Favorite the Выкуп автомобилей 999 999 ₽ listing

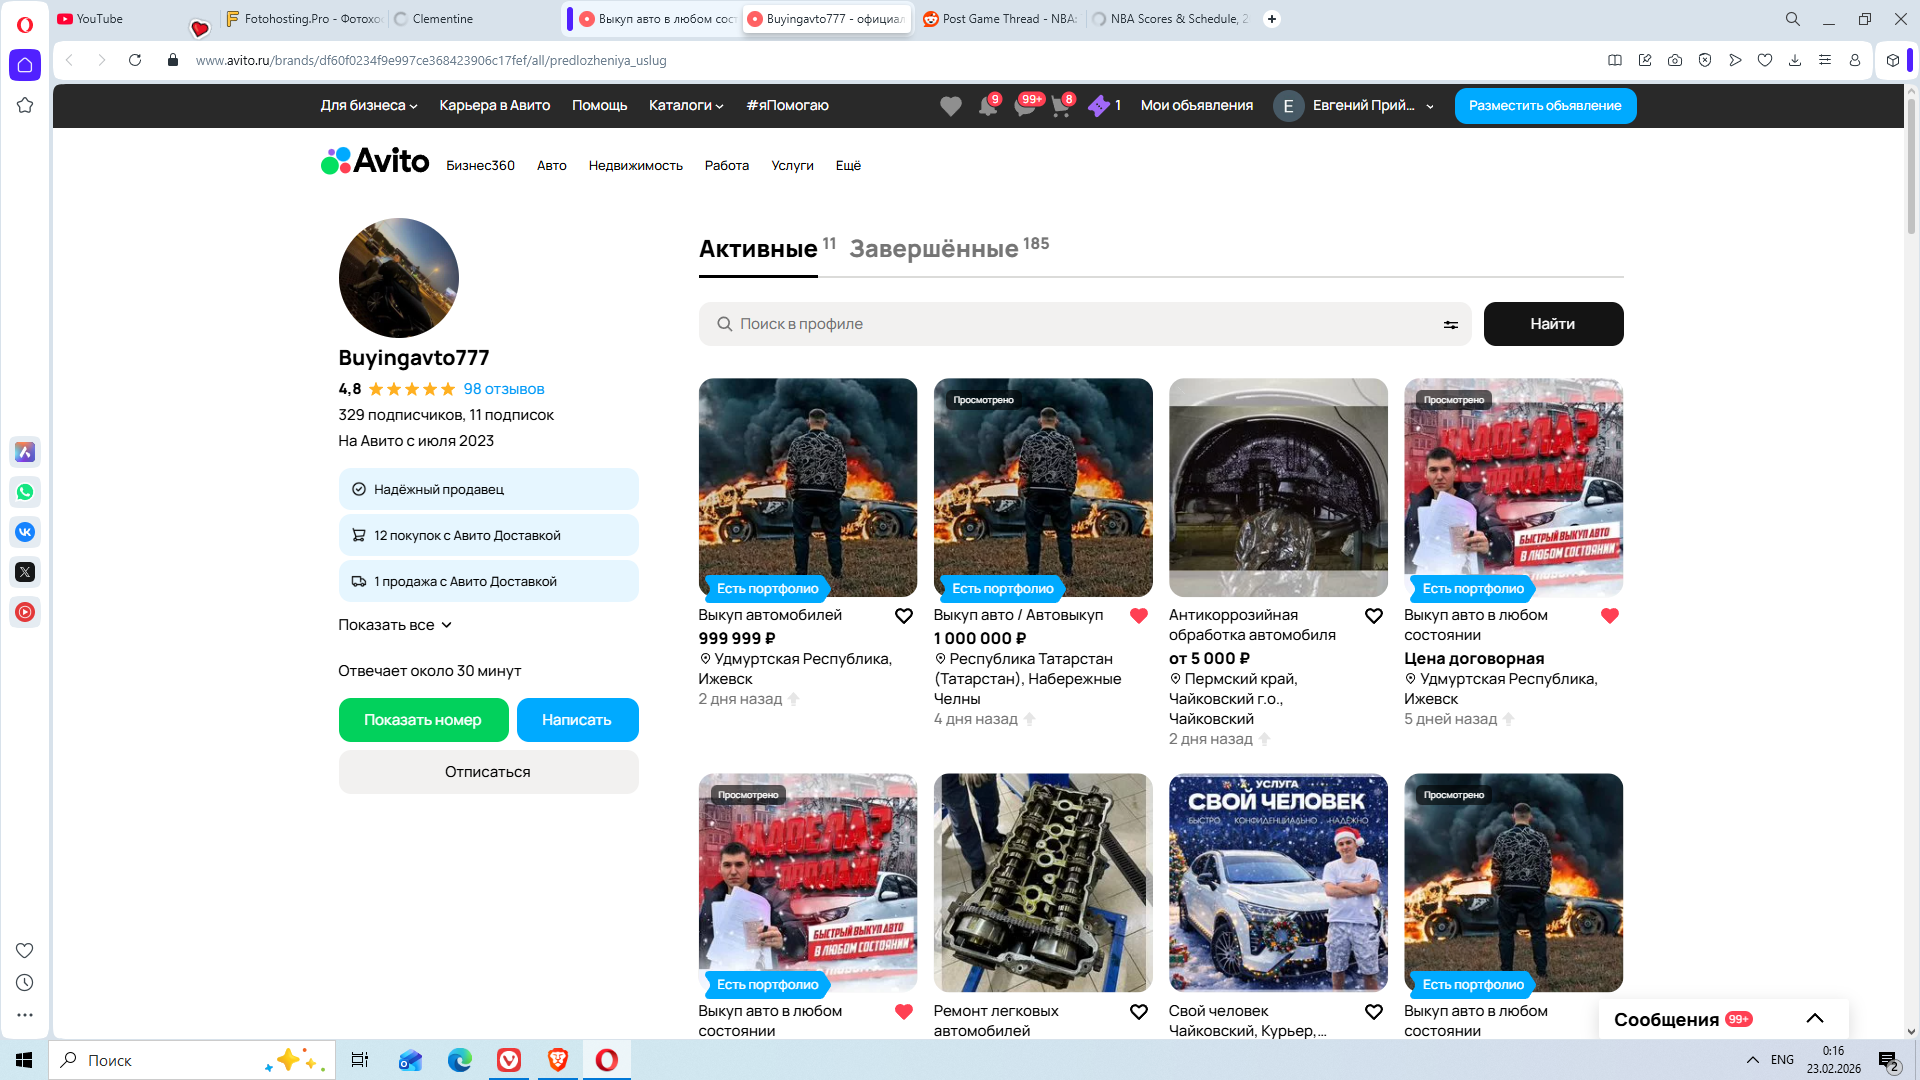coord(903,616)
